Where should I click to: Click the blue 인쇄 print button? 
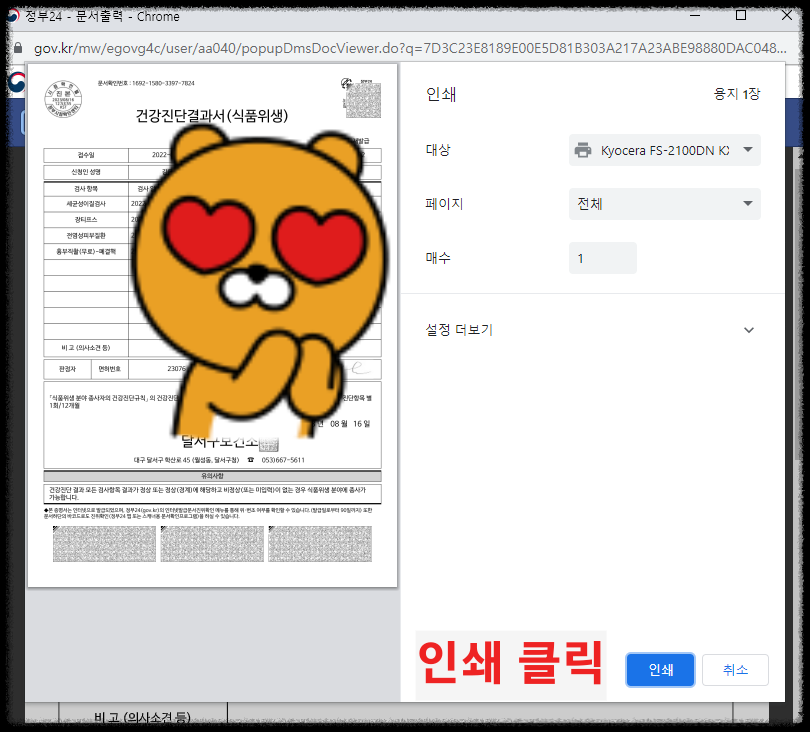660,669
